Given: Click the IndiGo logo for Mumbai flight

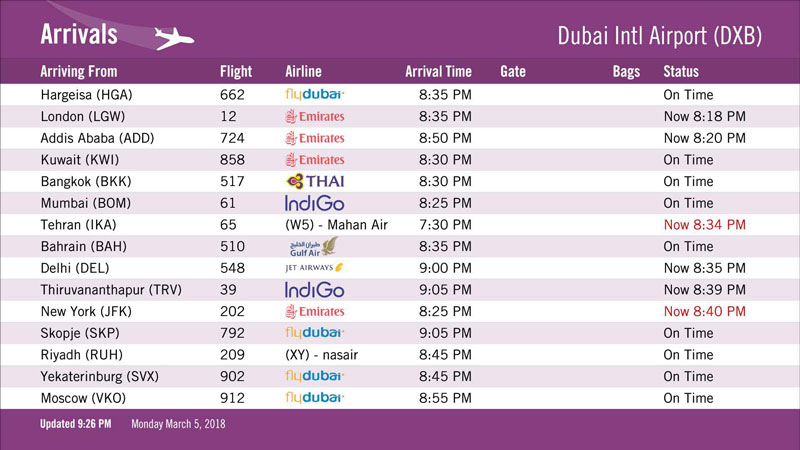Looking at the screenshot, I should [x=315, y=203].
